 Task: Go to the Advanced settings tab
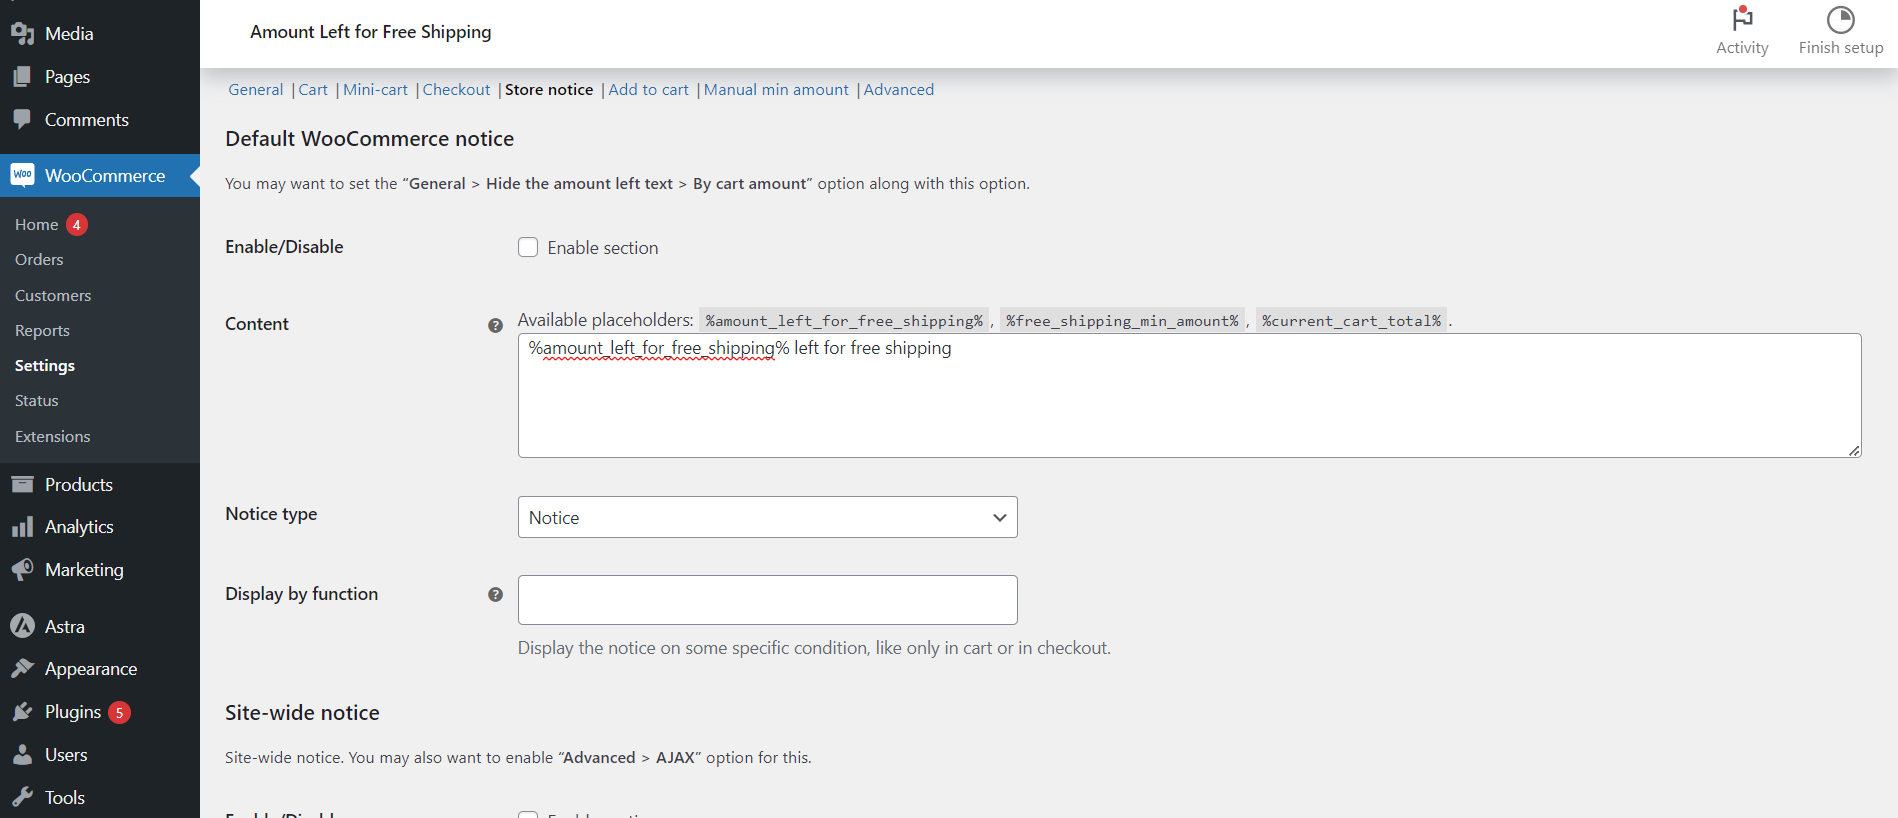pos(898,90)
